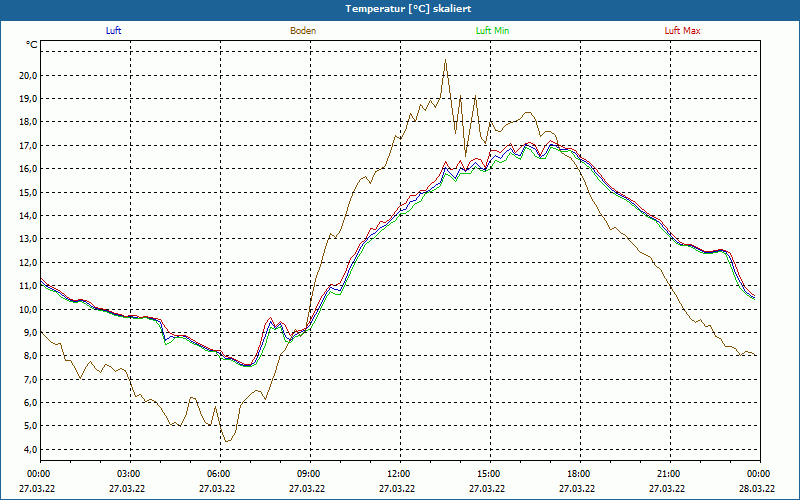Click the '8,0' y-axis value
Screen dimensions: 800x500
(x=30, y=356)
